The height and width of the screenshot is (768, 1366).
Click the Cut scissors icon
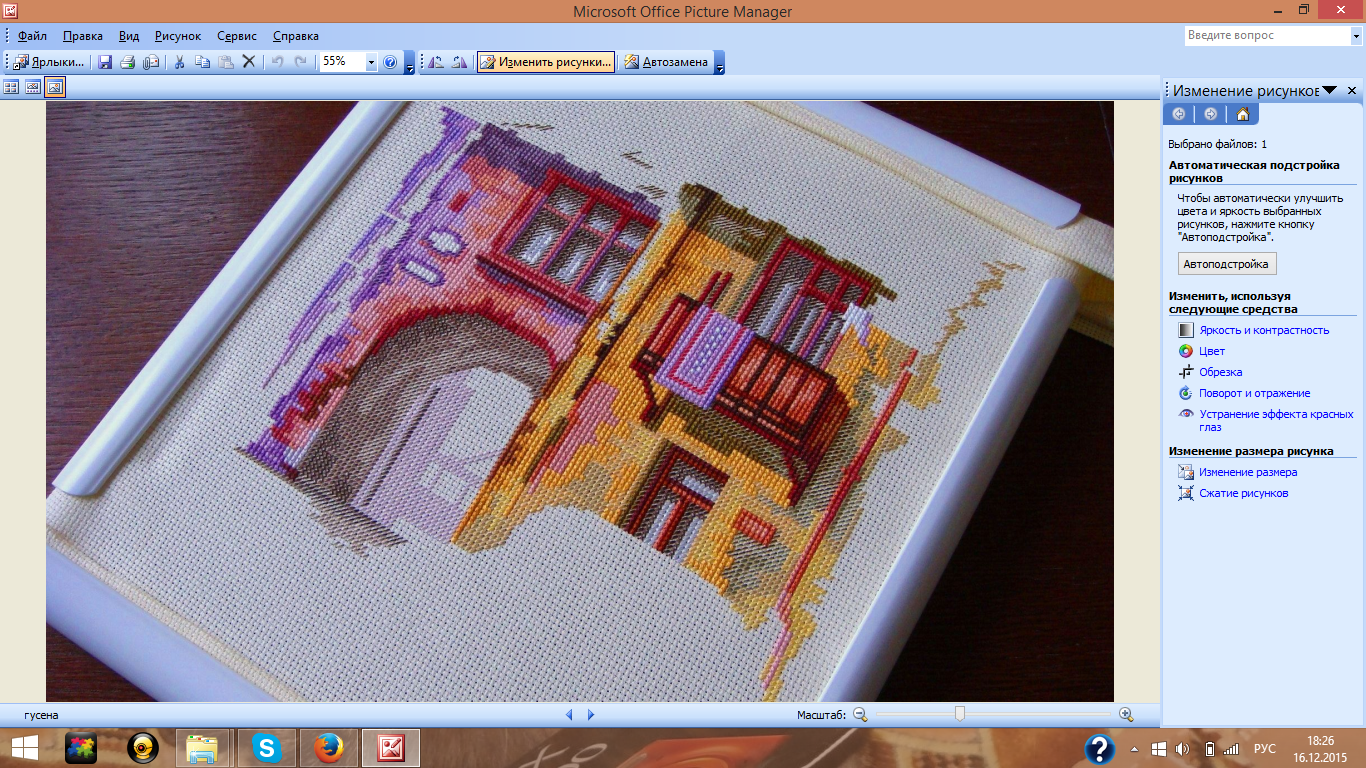(180, 62)
